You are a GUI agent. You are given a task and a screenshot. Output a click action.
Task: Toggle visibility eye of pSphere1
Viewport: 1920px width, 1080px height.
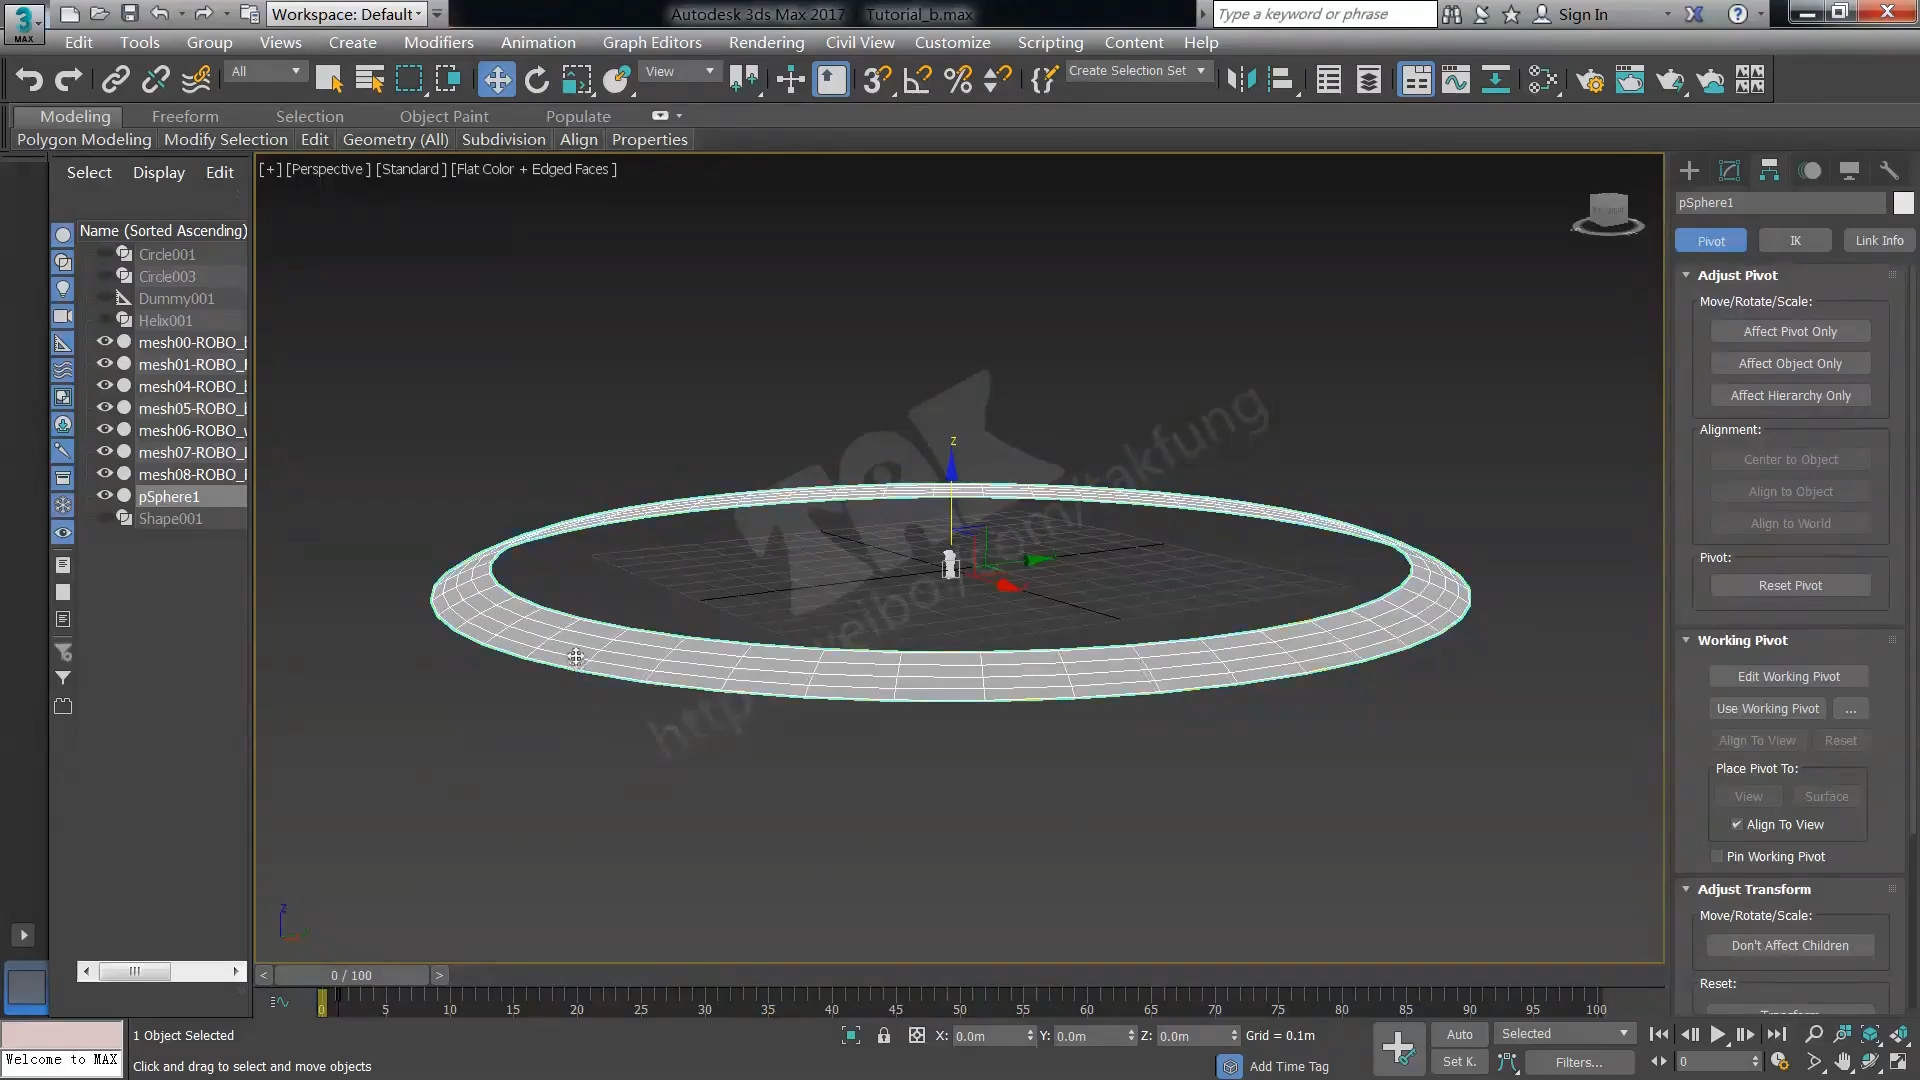click(104, 496)
